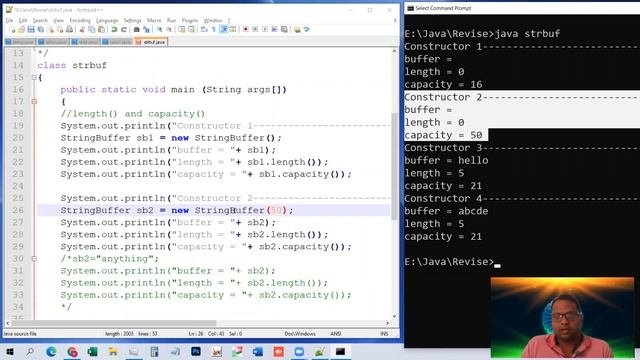Screen dimensions: 640x360
Task: Click 'length : 2003' in status bar
Action: click(119, 333)
